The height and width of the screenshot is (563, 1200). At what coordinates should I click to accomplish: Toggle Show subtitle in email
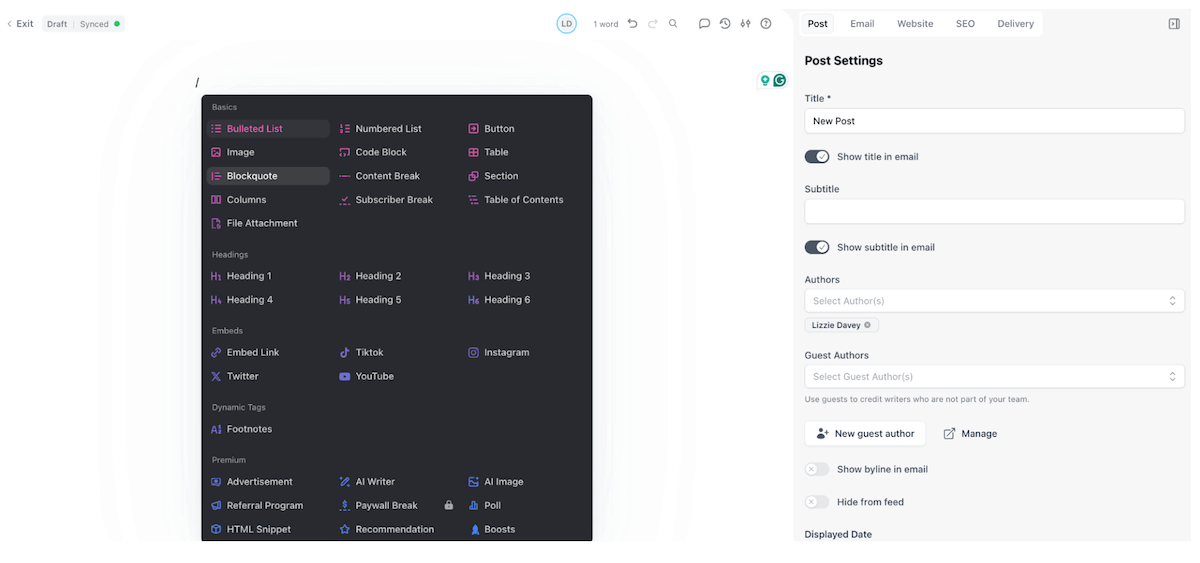pyautogui.click(x=817, y=247)
